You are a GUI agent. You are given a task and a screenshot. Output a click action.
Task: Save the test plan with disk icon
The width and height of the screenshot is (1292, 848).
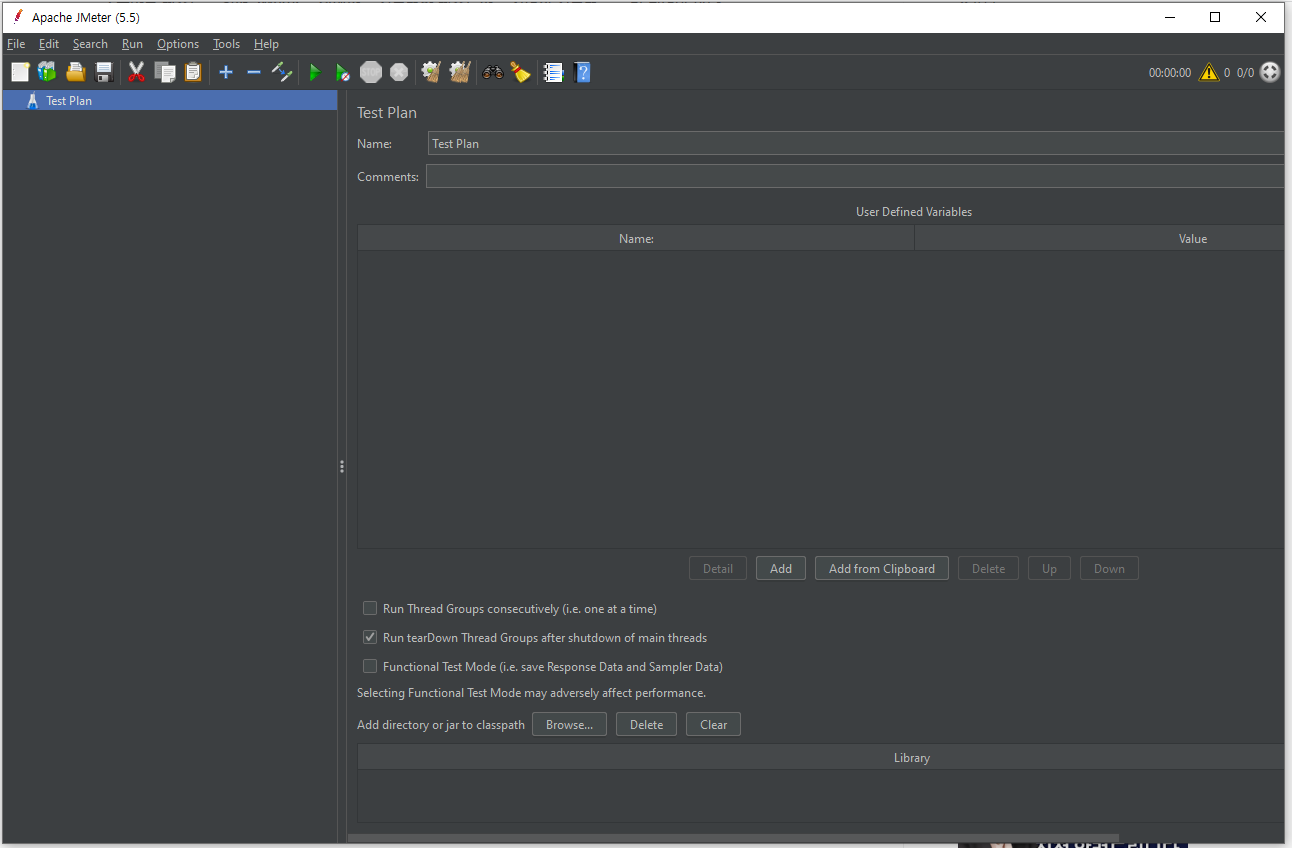click(103, 72)
